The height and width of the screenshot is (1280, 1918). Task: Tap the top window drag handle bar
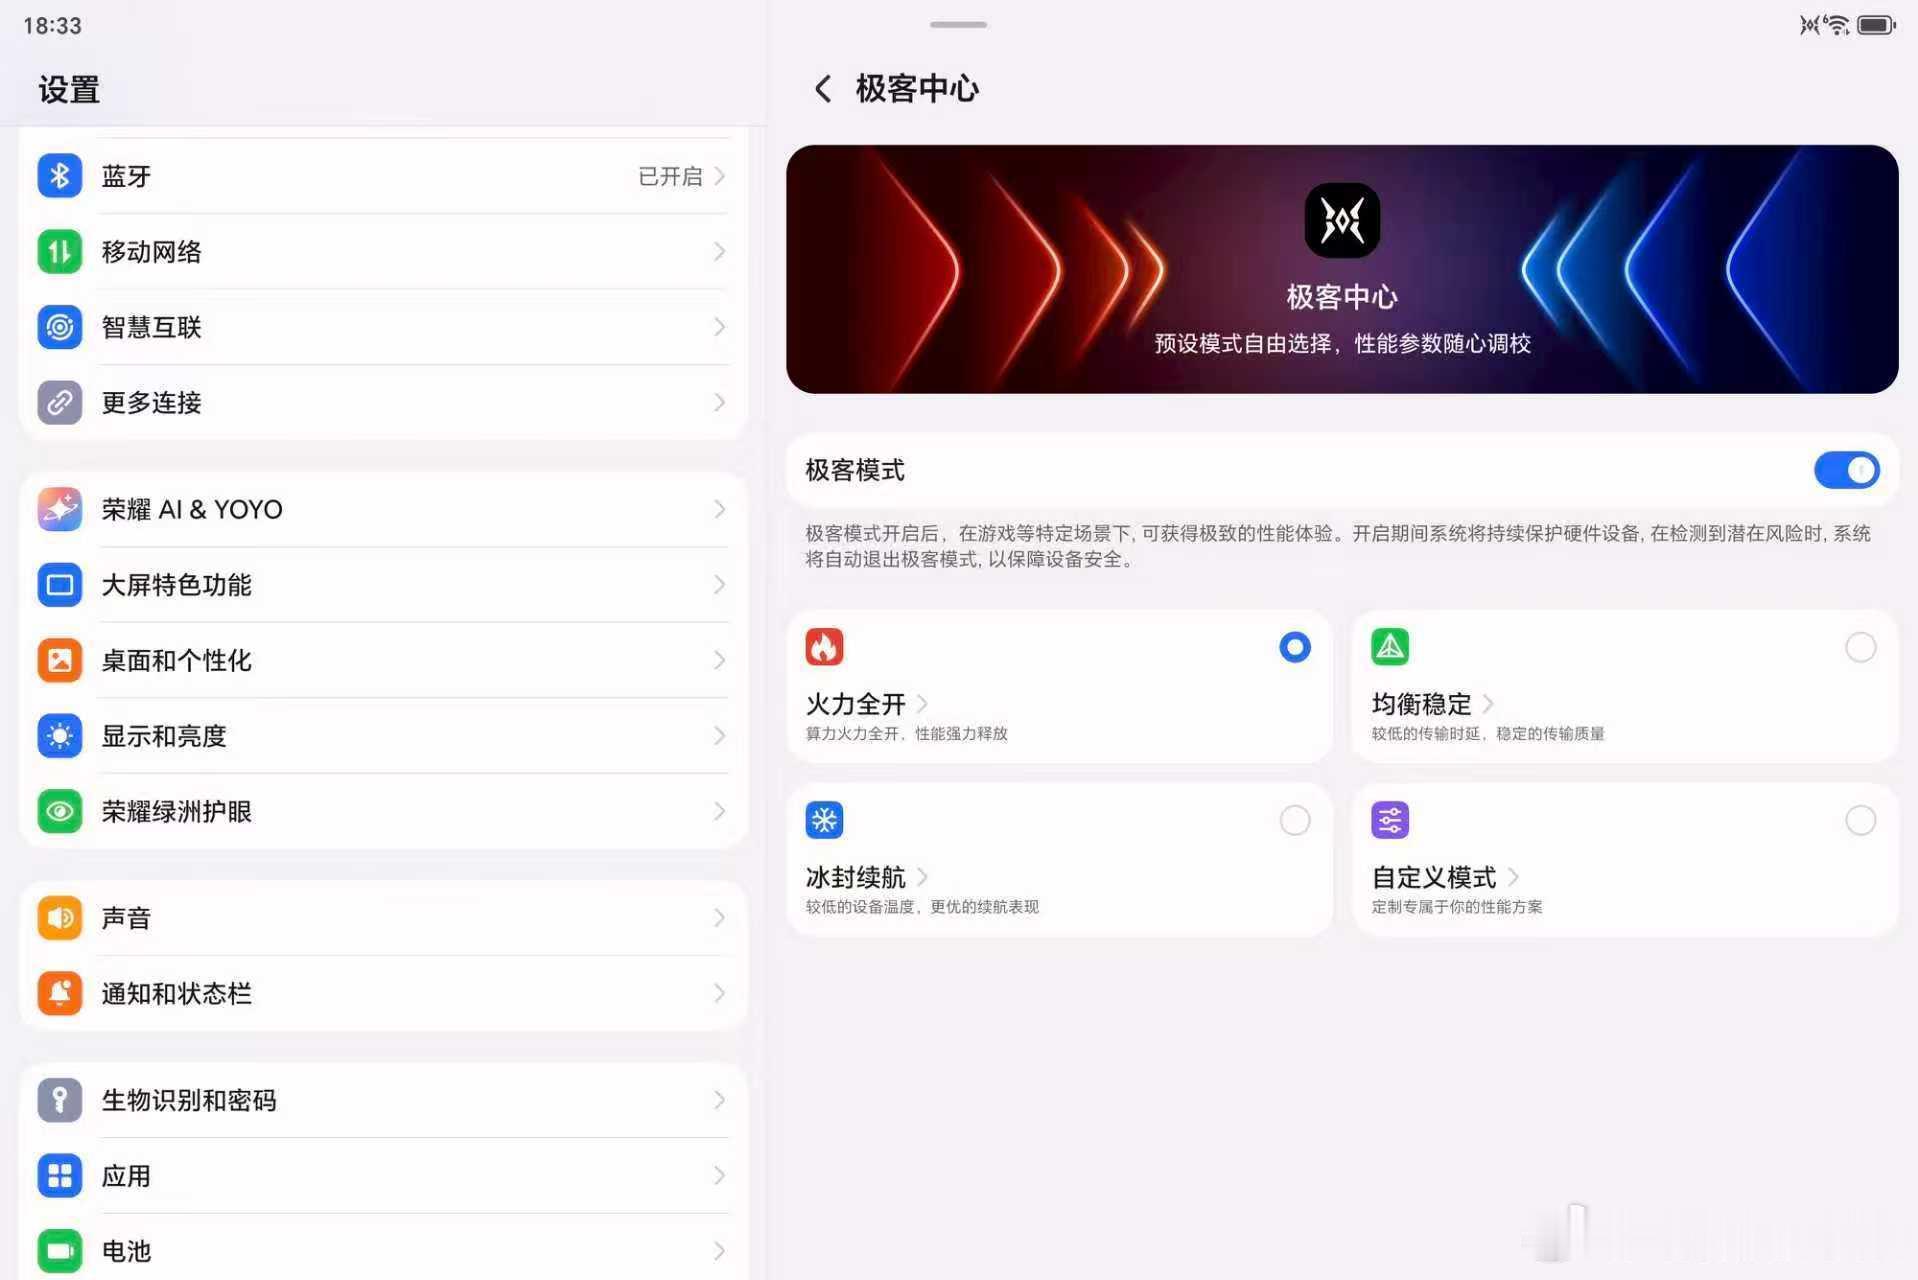coord(958,24)
